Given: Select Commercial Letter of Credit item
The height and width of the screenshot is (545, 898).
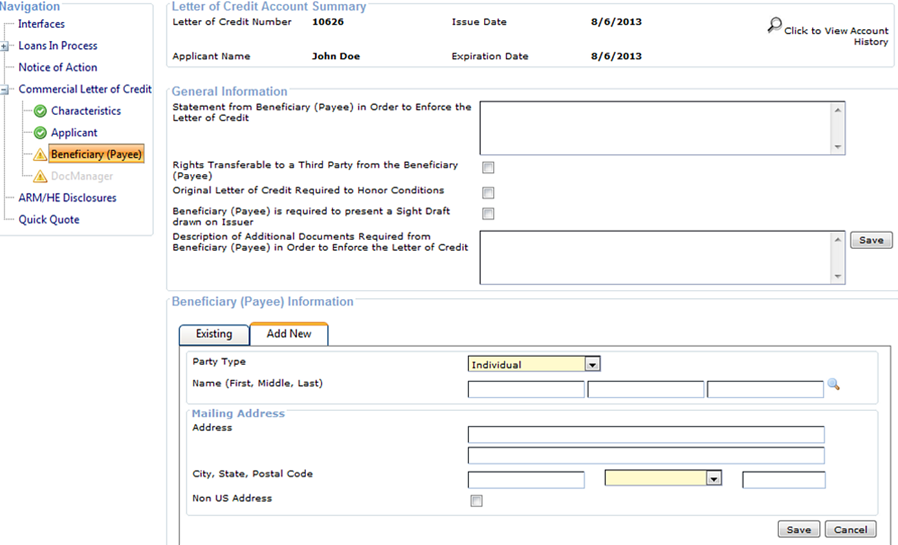Looking at the screenshot, I should [x=85, y=89].
